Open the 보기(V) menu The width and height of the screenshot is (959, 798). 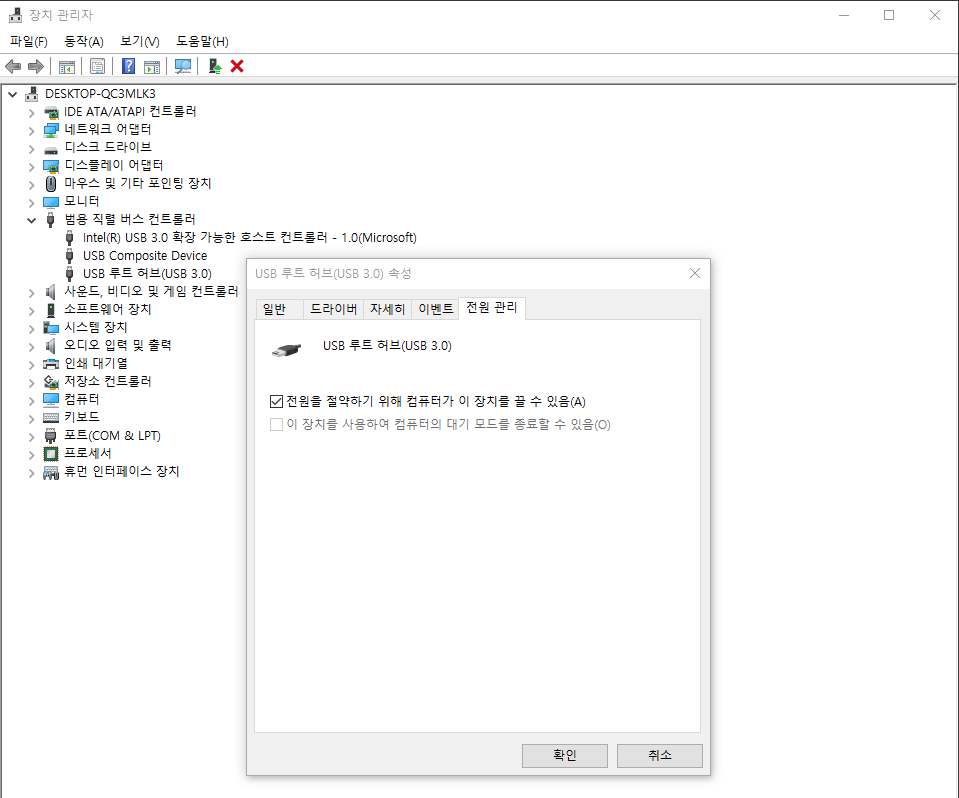click(140, 42)
